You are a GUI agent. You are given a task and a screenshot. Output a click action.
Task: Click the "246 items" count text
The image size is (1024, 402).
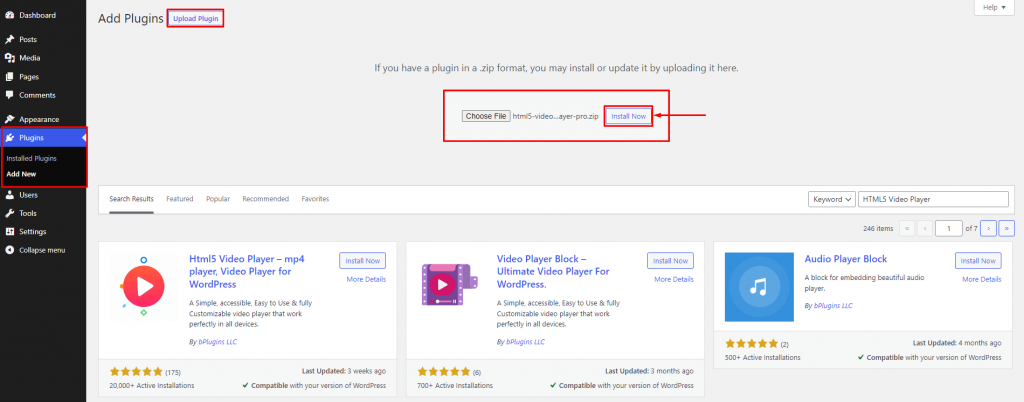(878, 229)
